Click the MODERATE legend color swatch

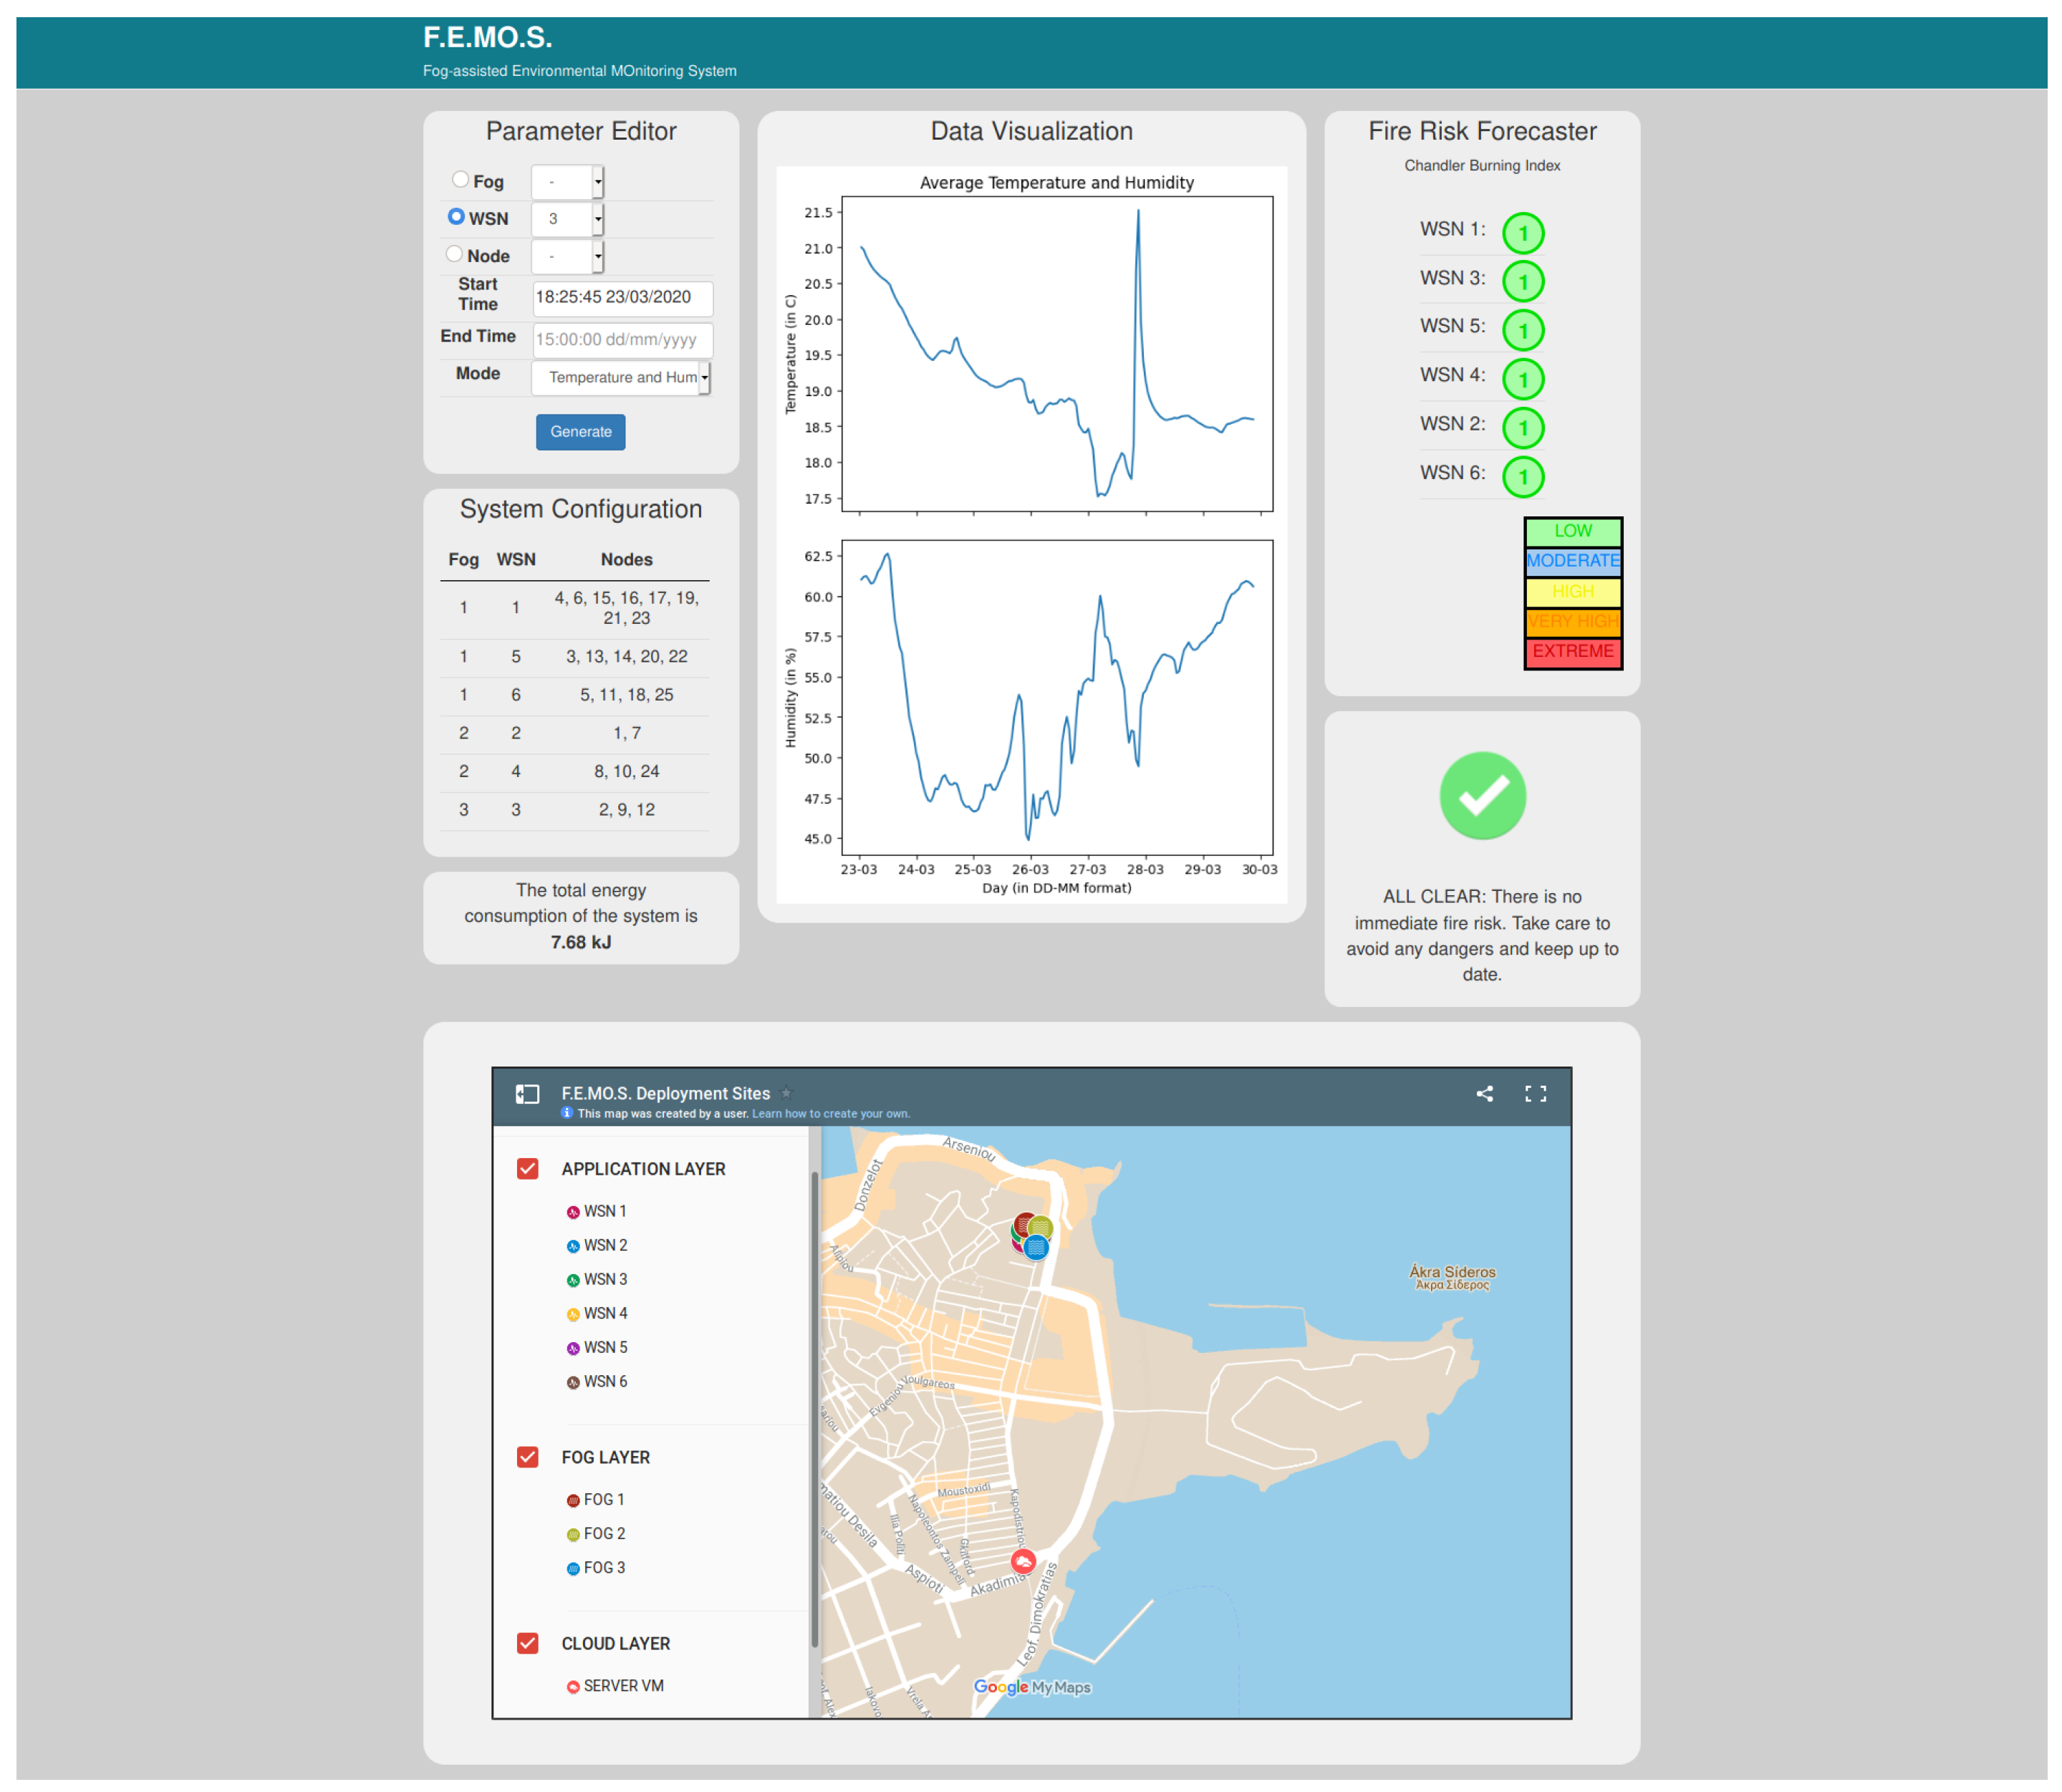(1572, 561)
